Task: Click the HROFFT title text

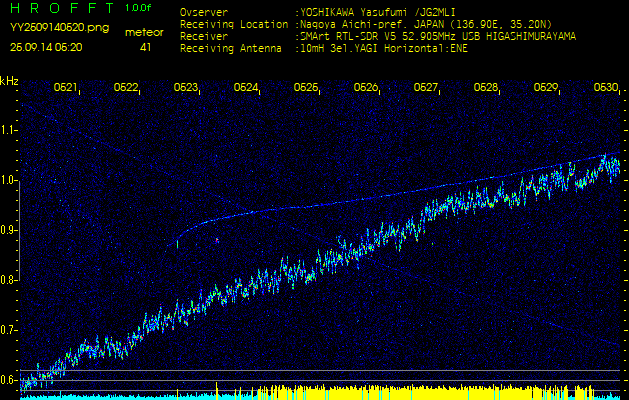Action: tap(60, 8)
